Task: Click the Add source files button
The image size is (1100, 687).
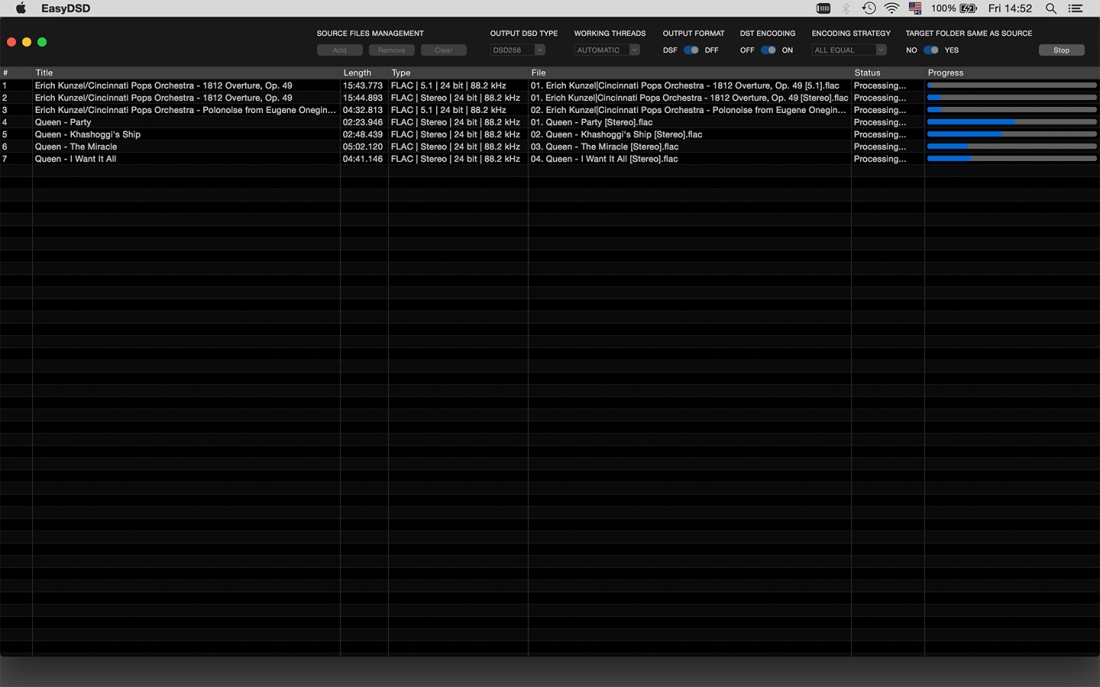Action: click(x=340, y=50)
